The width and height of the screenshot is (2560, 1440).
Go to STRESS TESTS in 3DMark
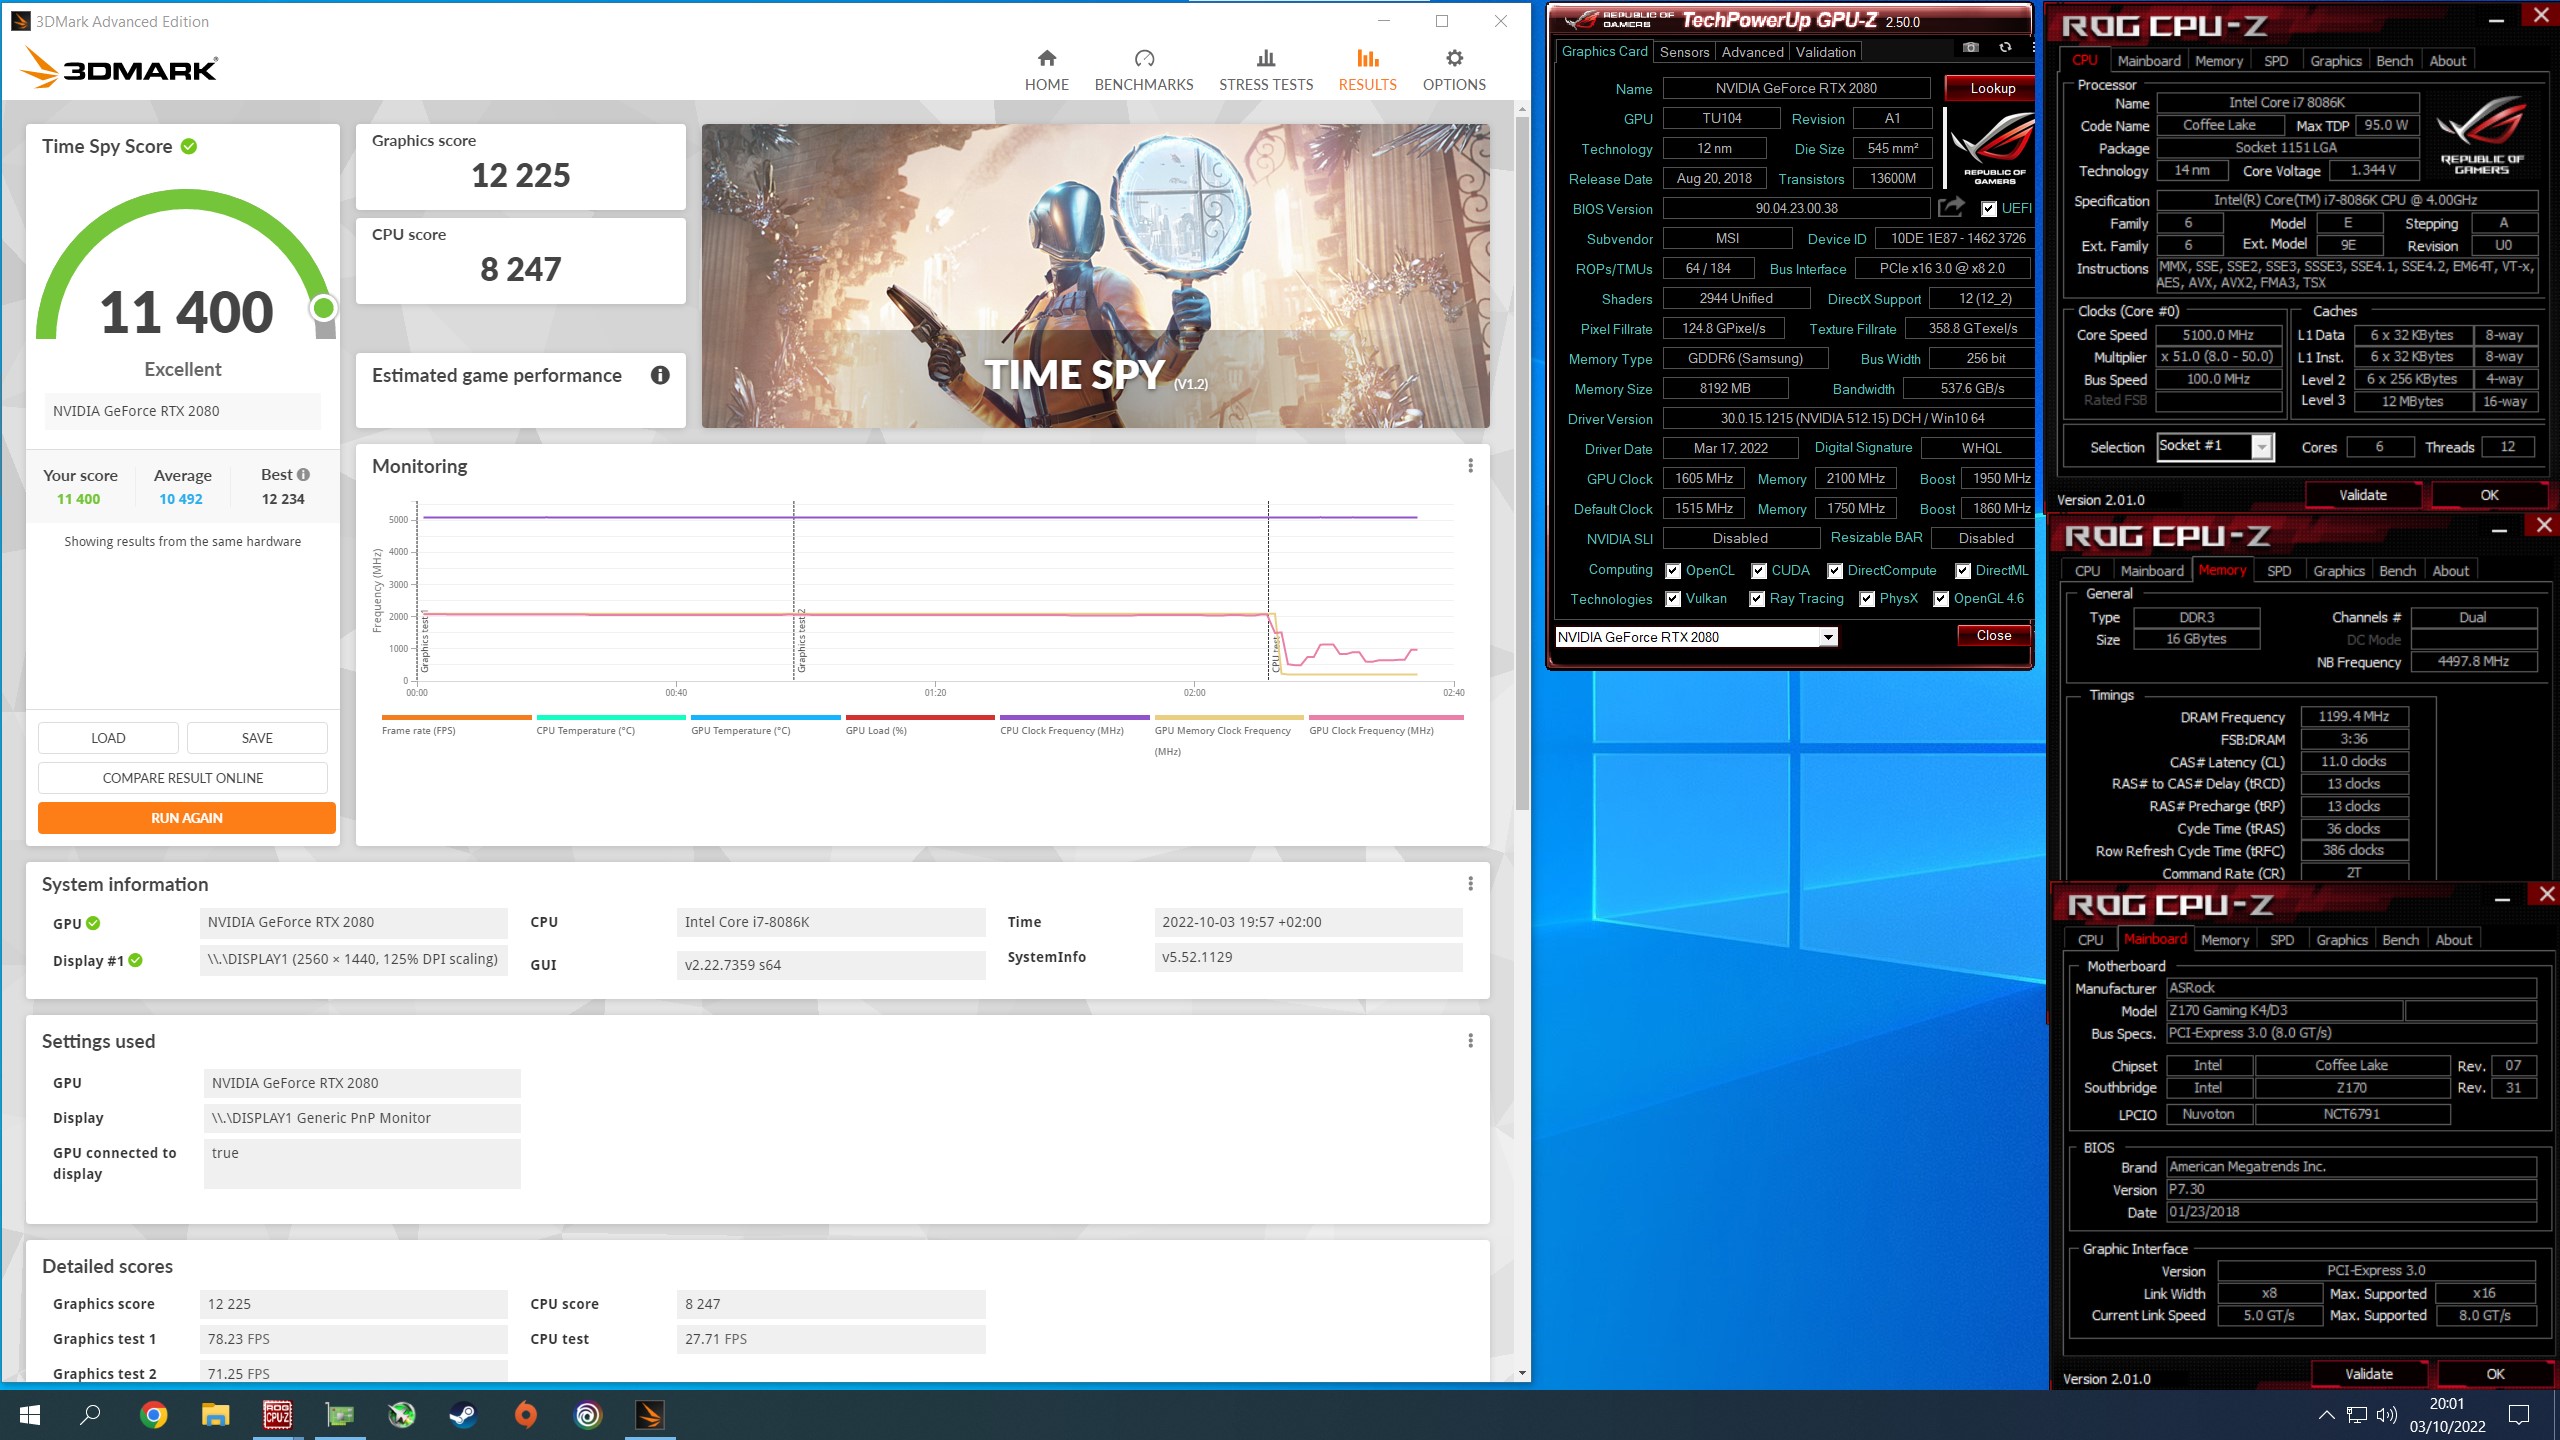[1266, 70]
